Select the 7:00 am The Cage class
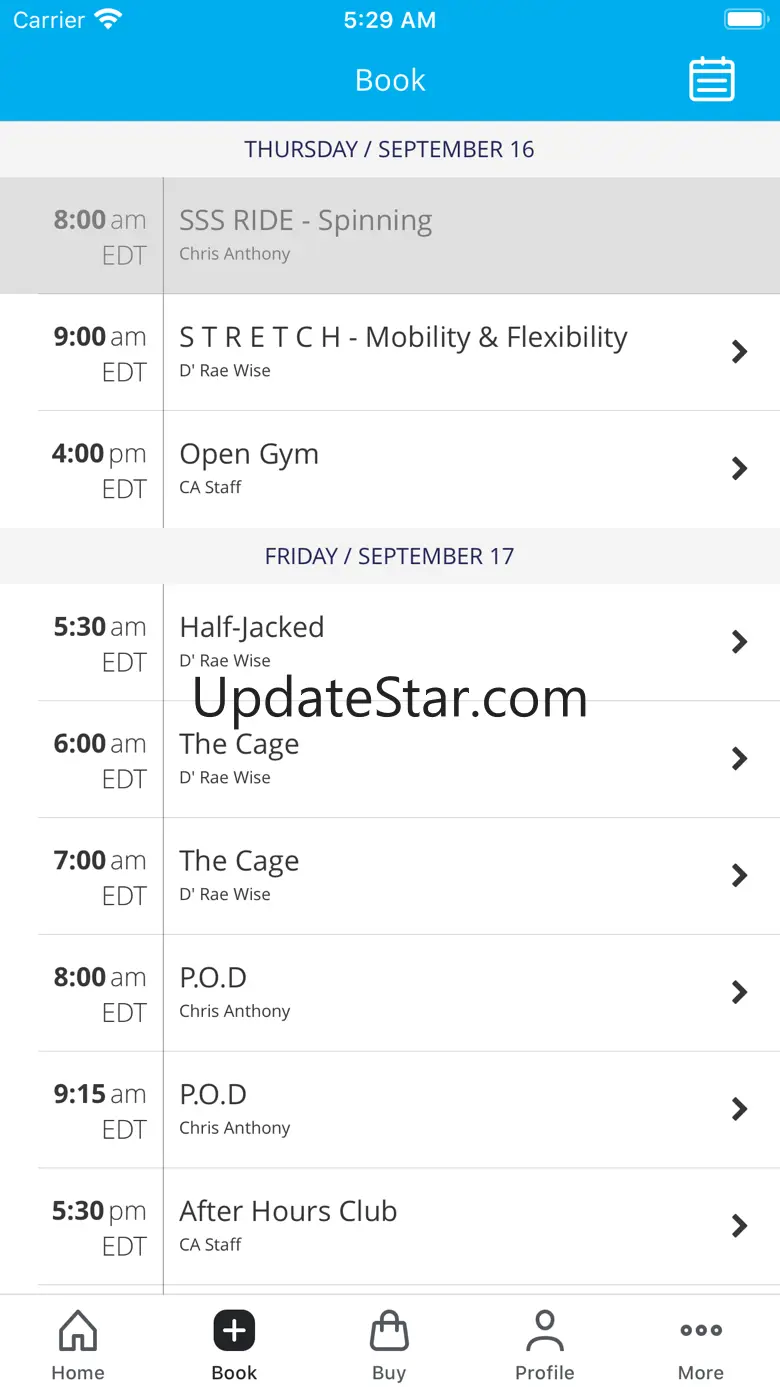This screenshot has width=780, height=1387. coord(400,876)
